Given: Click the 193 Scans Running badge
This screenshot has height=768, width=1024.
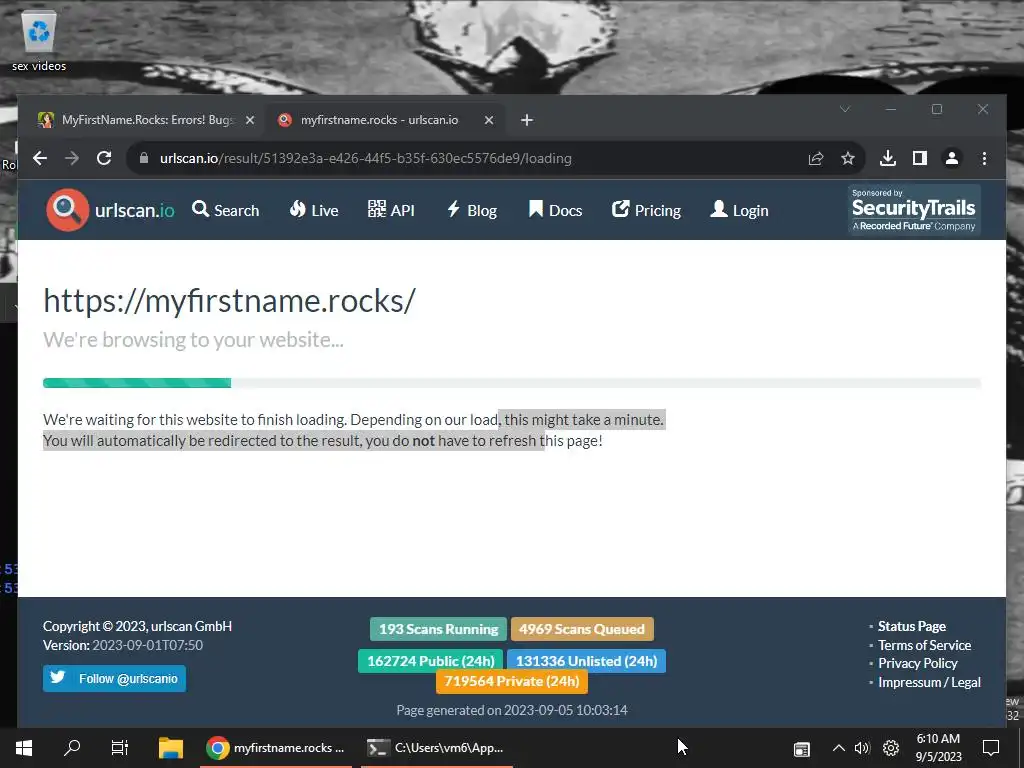Looking at the screenshot, I should point(438,629).
